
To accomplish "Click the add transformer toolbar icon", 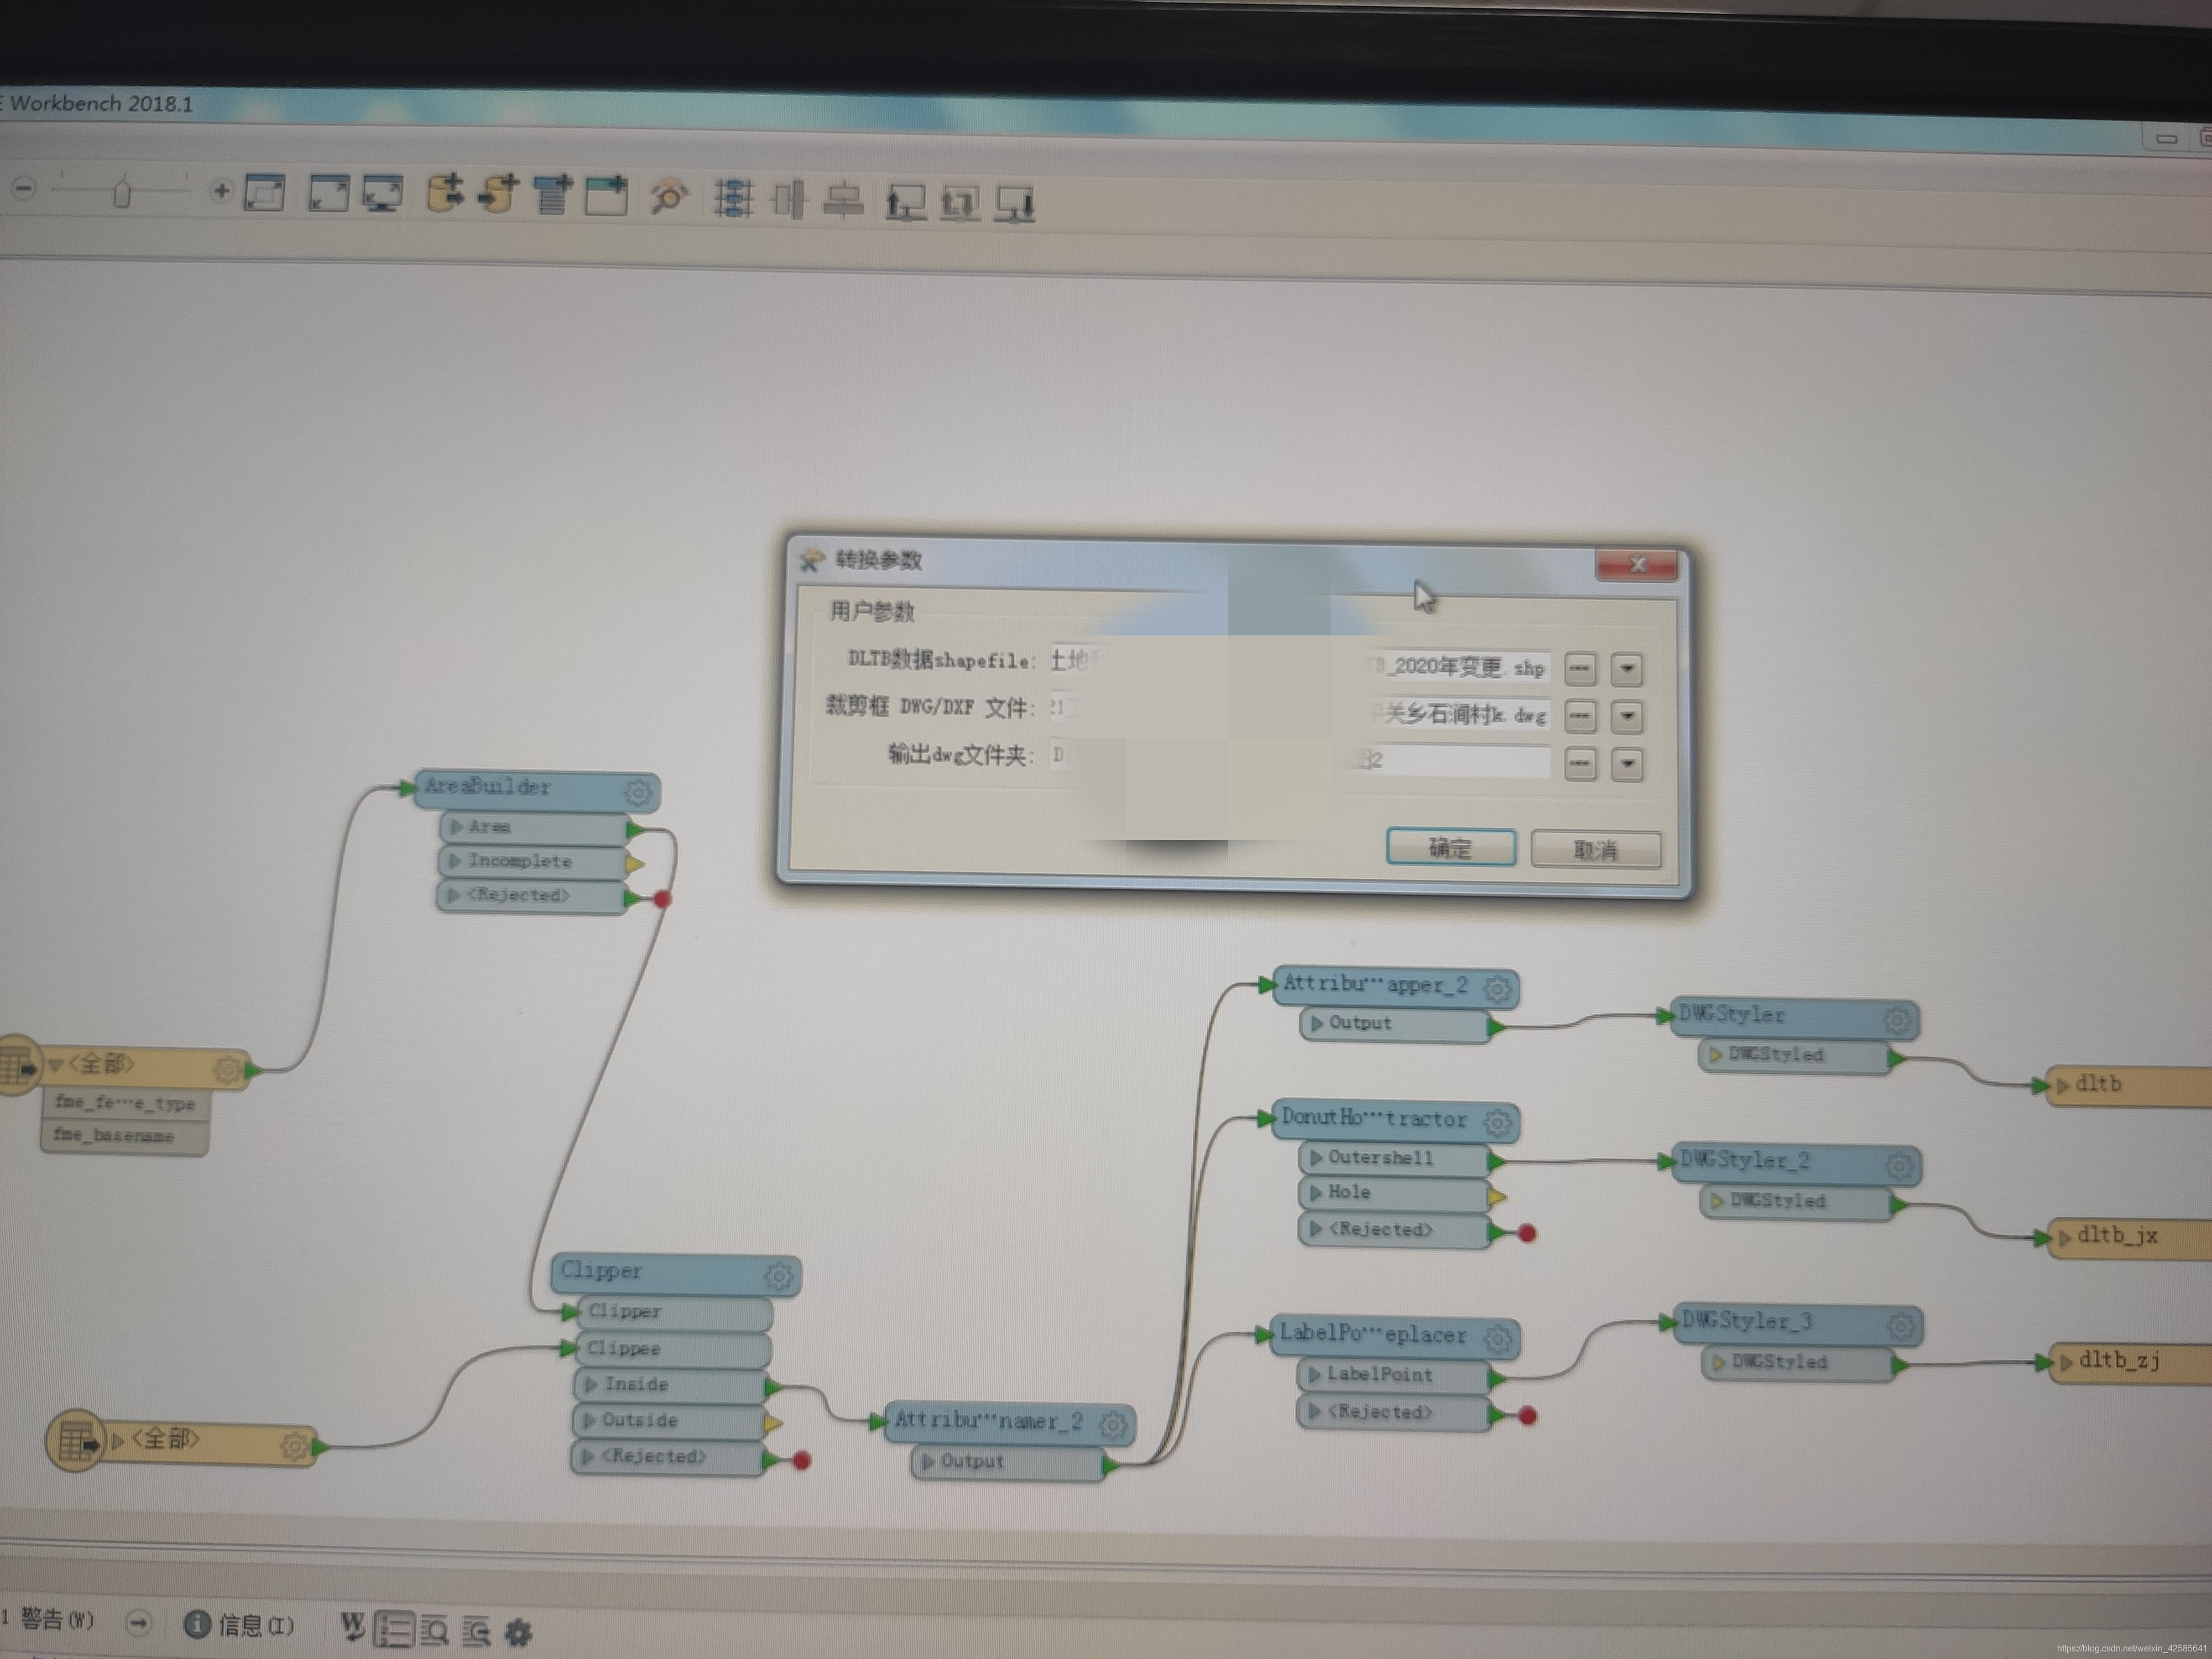I will coord(552,195).
